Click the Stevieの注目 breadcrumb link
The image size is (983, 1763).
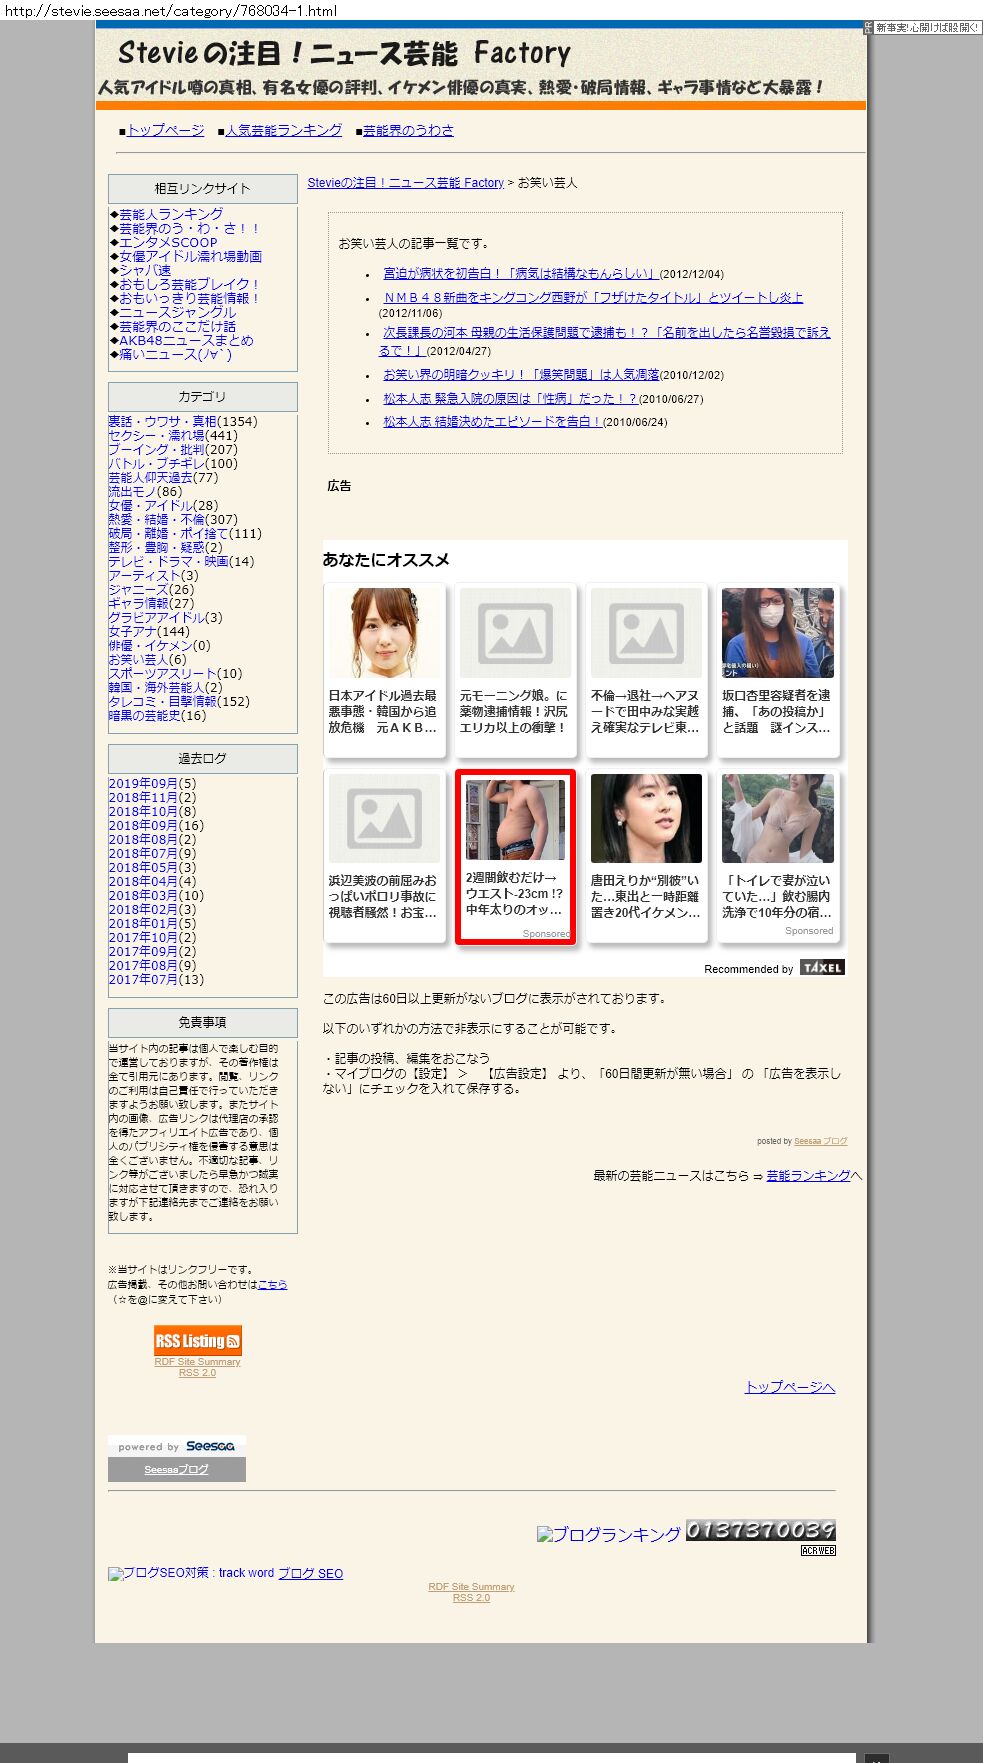point(405,183)
